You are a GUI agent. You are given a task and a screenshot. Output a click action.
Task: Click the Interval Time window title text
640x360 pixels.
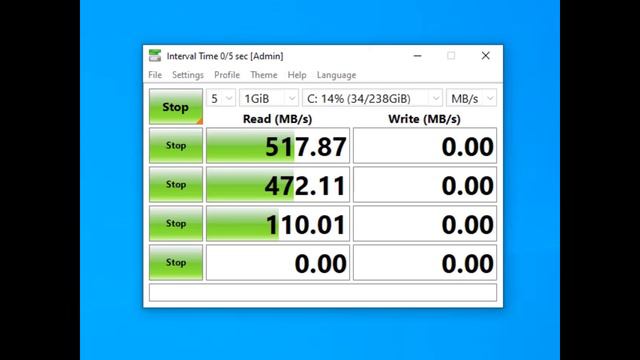(225, 56)
